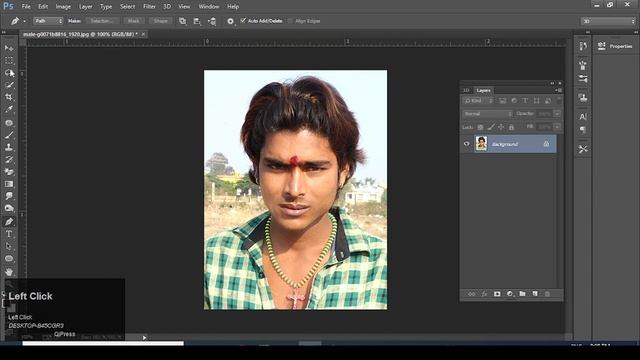Switch to the 3D panel tab
Image resolution: width=640 pixels, height=360 pixels.
466,90
